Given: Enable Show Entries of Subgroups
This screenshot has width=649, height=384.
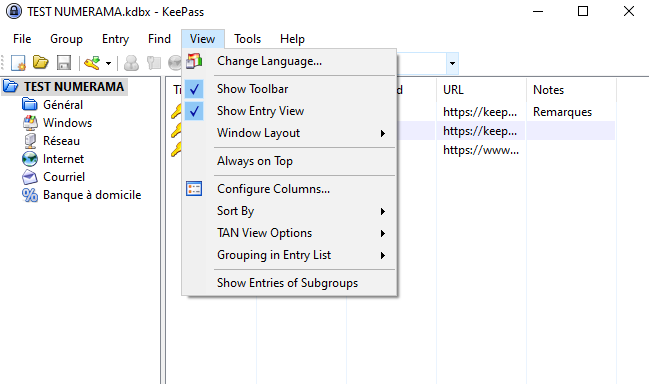Looking at the screenshot, I should coord(288,283).
